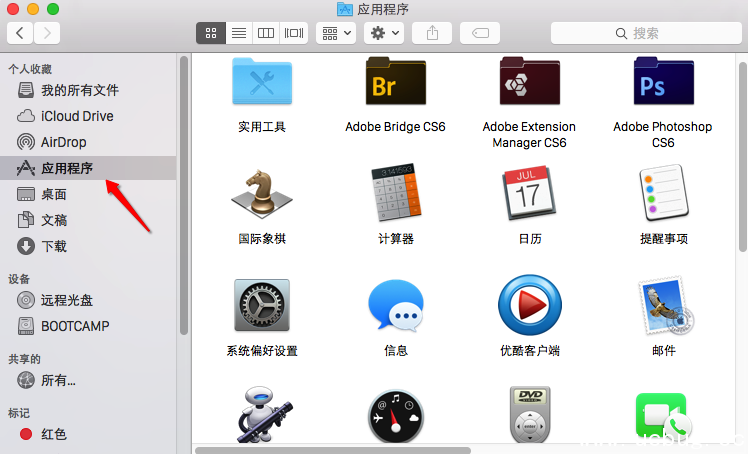Select 应用程序 in the sidebar
Image resolution: width=748 pixels, height=454 pixels.
tap(88, 168)
